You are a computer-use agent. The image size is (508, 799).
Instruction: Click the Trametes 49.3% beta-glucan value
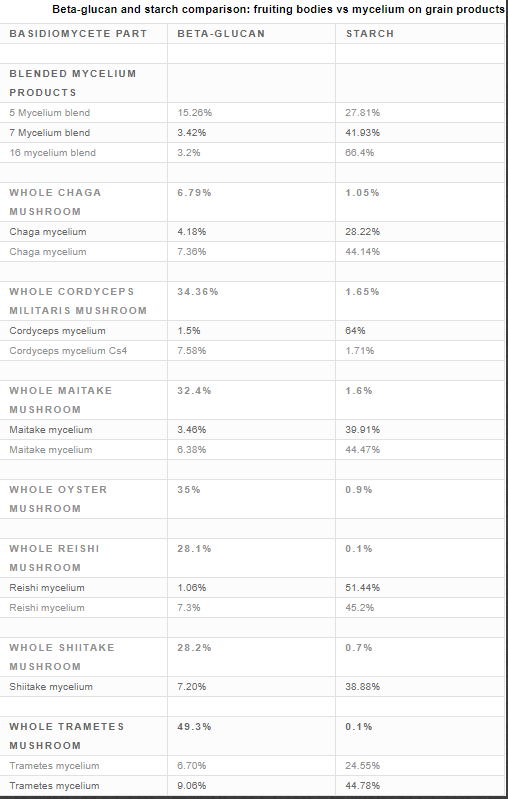pyautogui.click(x=194, y=726)
